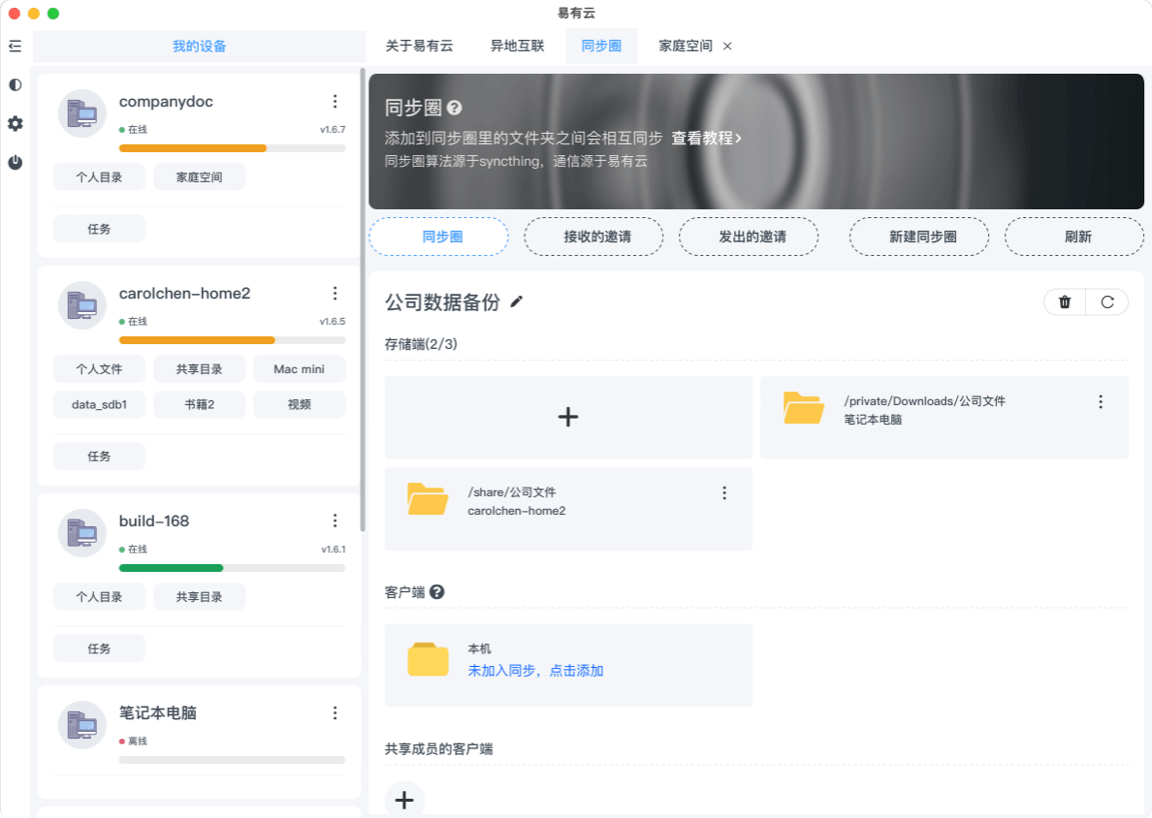Viewport: 1152px width, 818px height.
Task: Open more options for carolchen-home2 device
Action: click(x=335, y=293)
